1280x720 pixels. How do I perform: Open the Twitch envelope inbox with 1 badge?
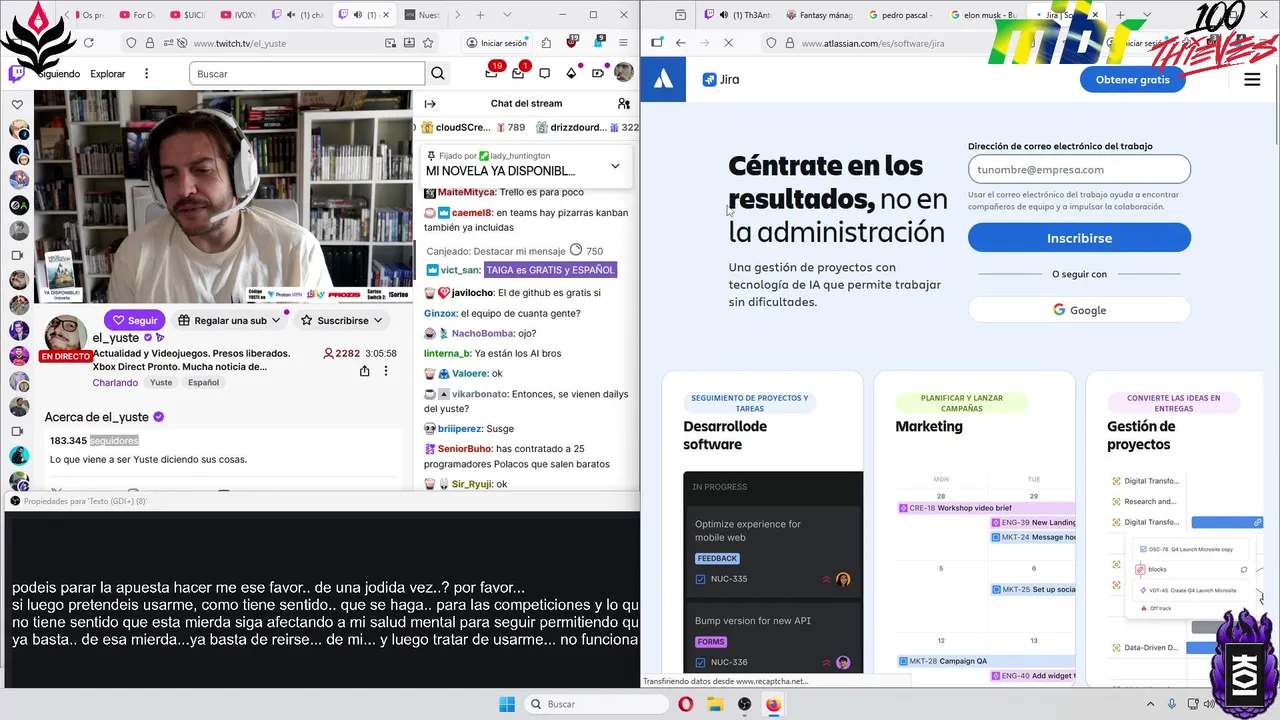coord(518,73)
